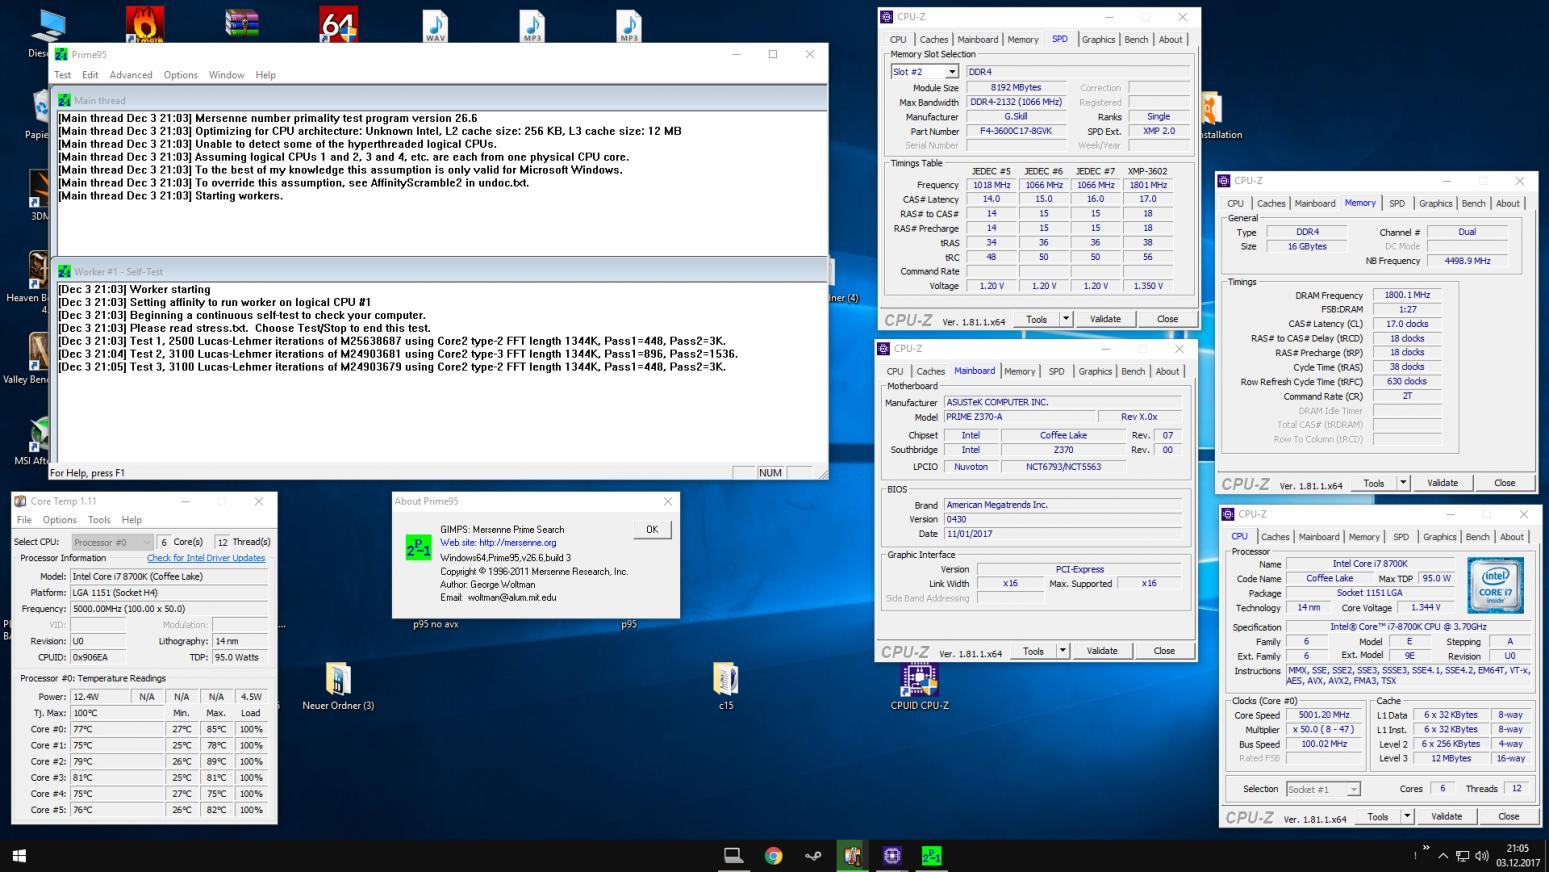The height and width of the screenshot is (872, 1549).
Task: Open the Windows Start menu
Action: [18, 856]
